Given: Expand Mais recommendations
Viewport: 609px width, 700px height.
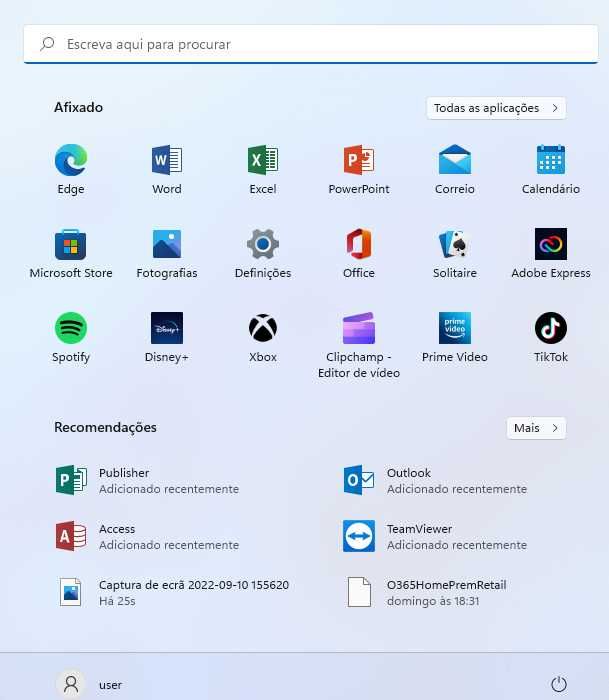Looking at the screenshot, I should [x=536, y=428].
